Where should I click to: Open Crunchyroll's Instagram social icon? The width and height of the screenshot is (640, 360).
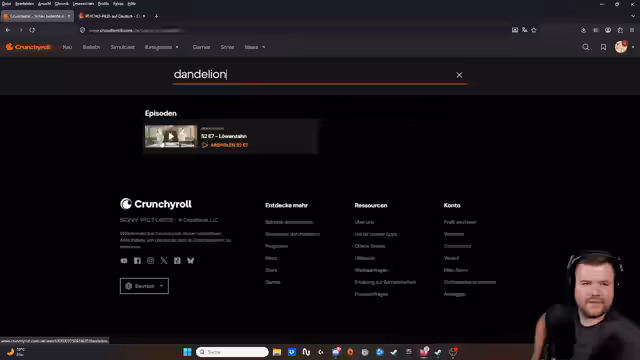151,260
